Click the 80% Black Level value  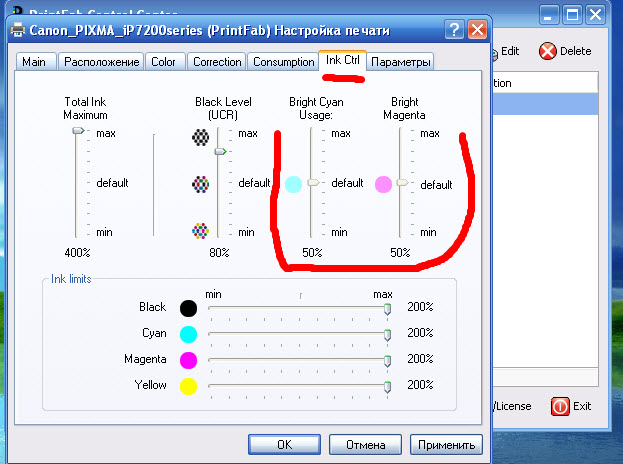click(219, 253)
